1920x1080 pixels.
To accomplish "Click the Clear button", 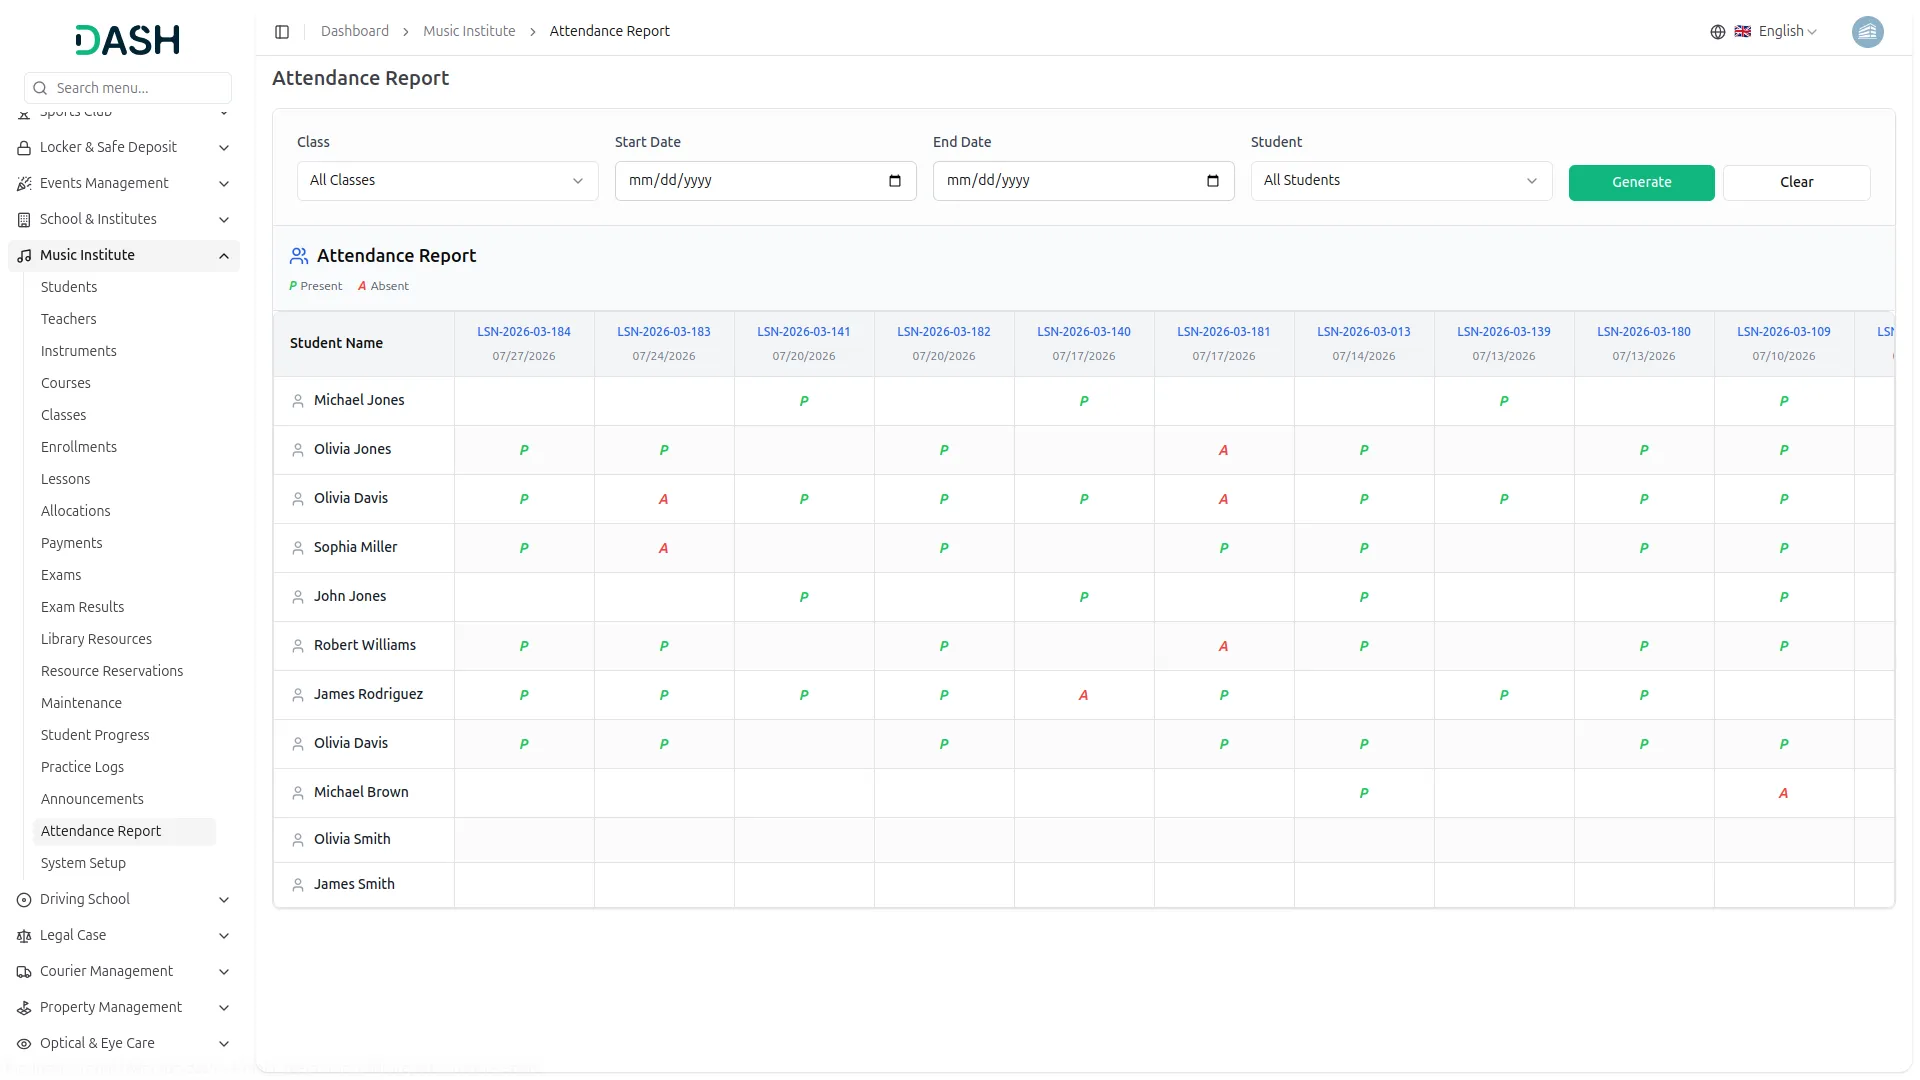I will [1795, 182].
